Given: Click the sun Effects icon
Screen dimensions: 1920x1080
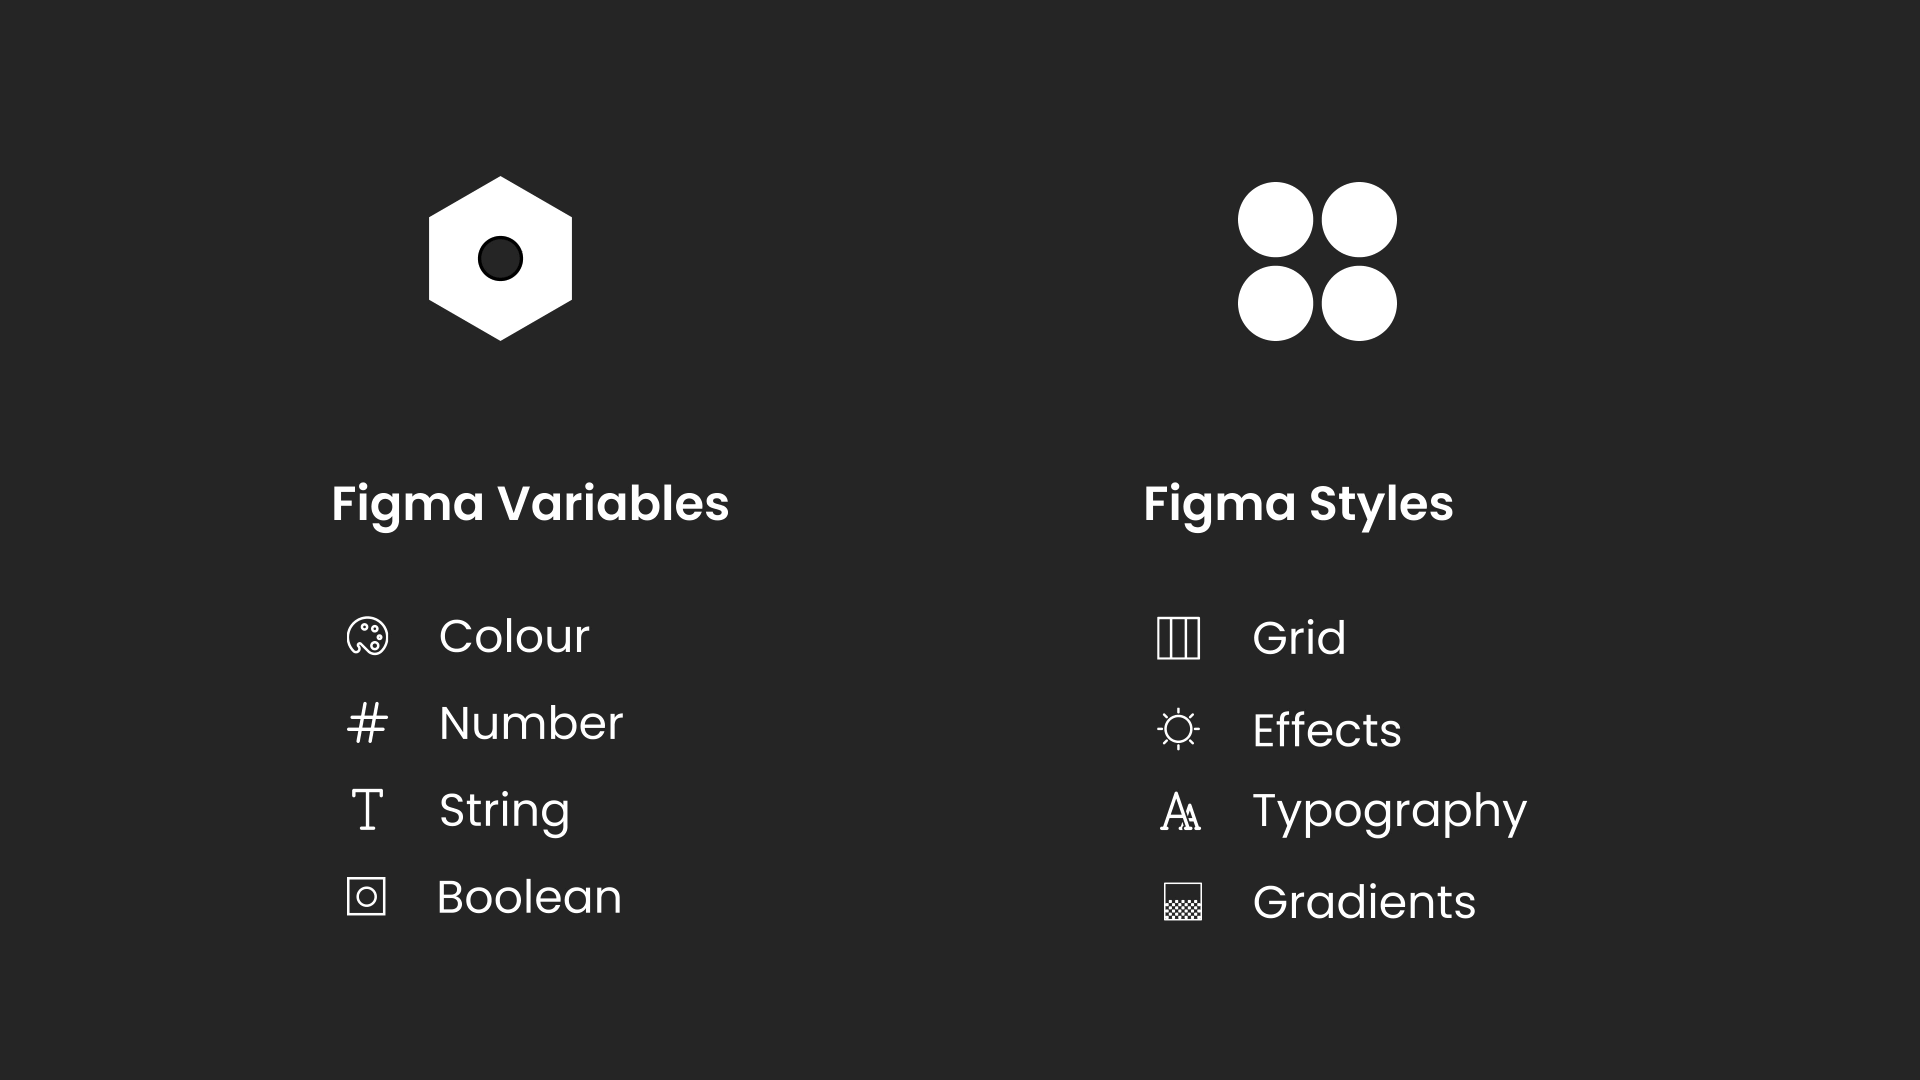Looking at the screenshot, I should pos(1178,729).
